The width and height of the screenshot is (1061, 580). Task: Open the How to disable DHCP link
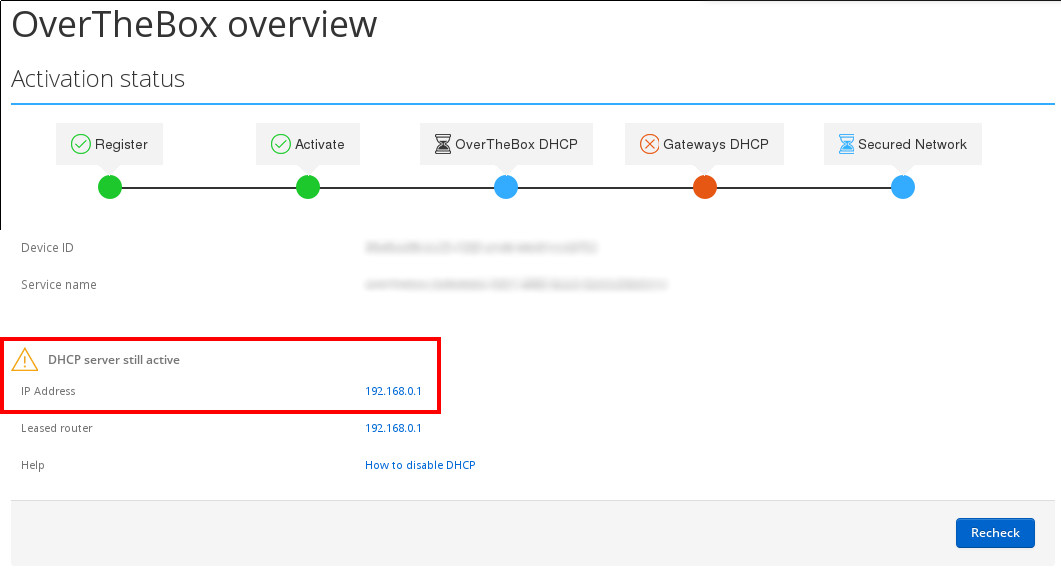click(x=420, y=465)
